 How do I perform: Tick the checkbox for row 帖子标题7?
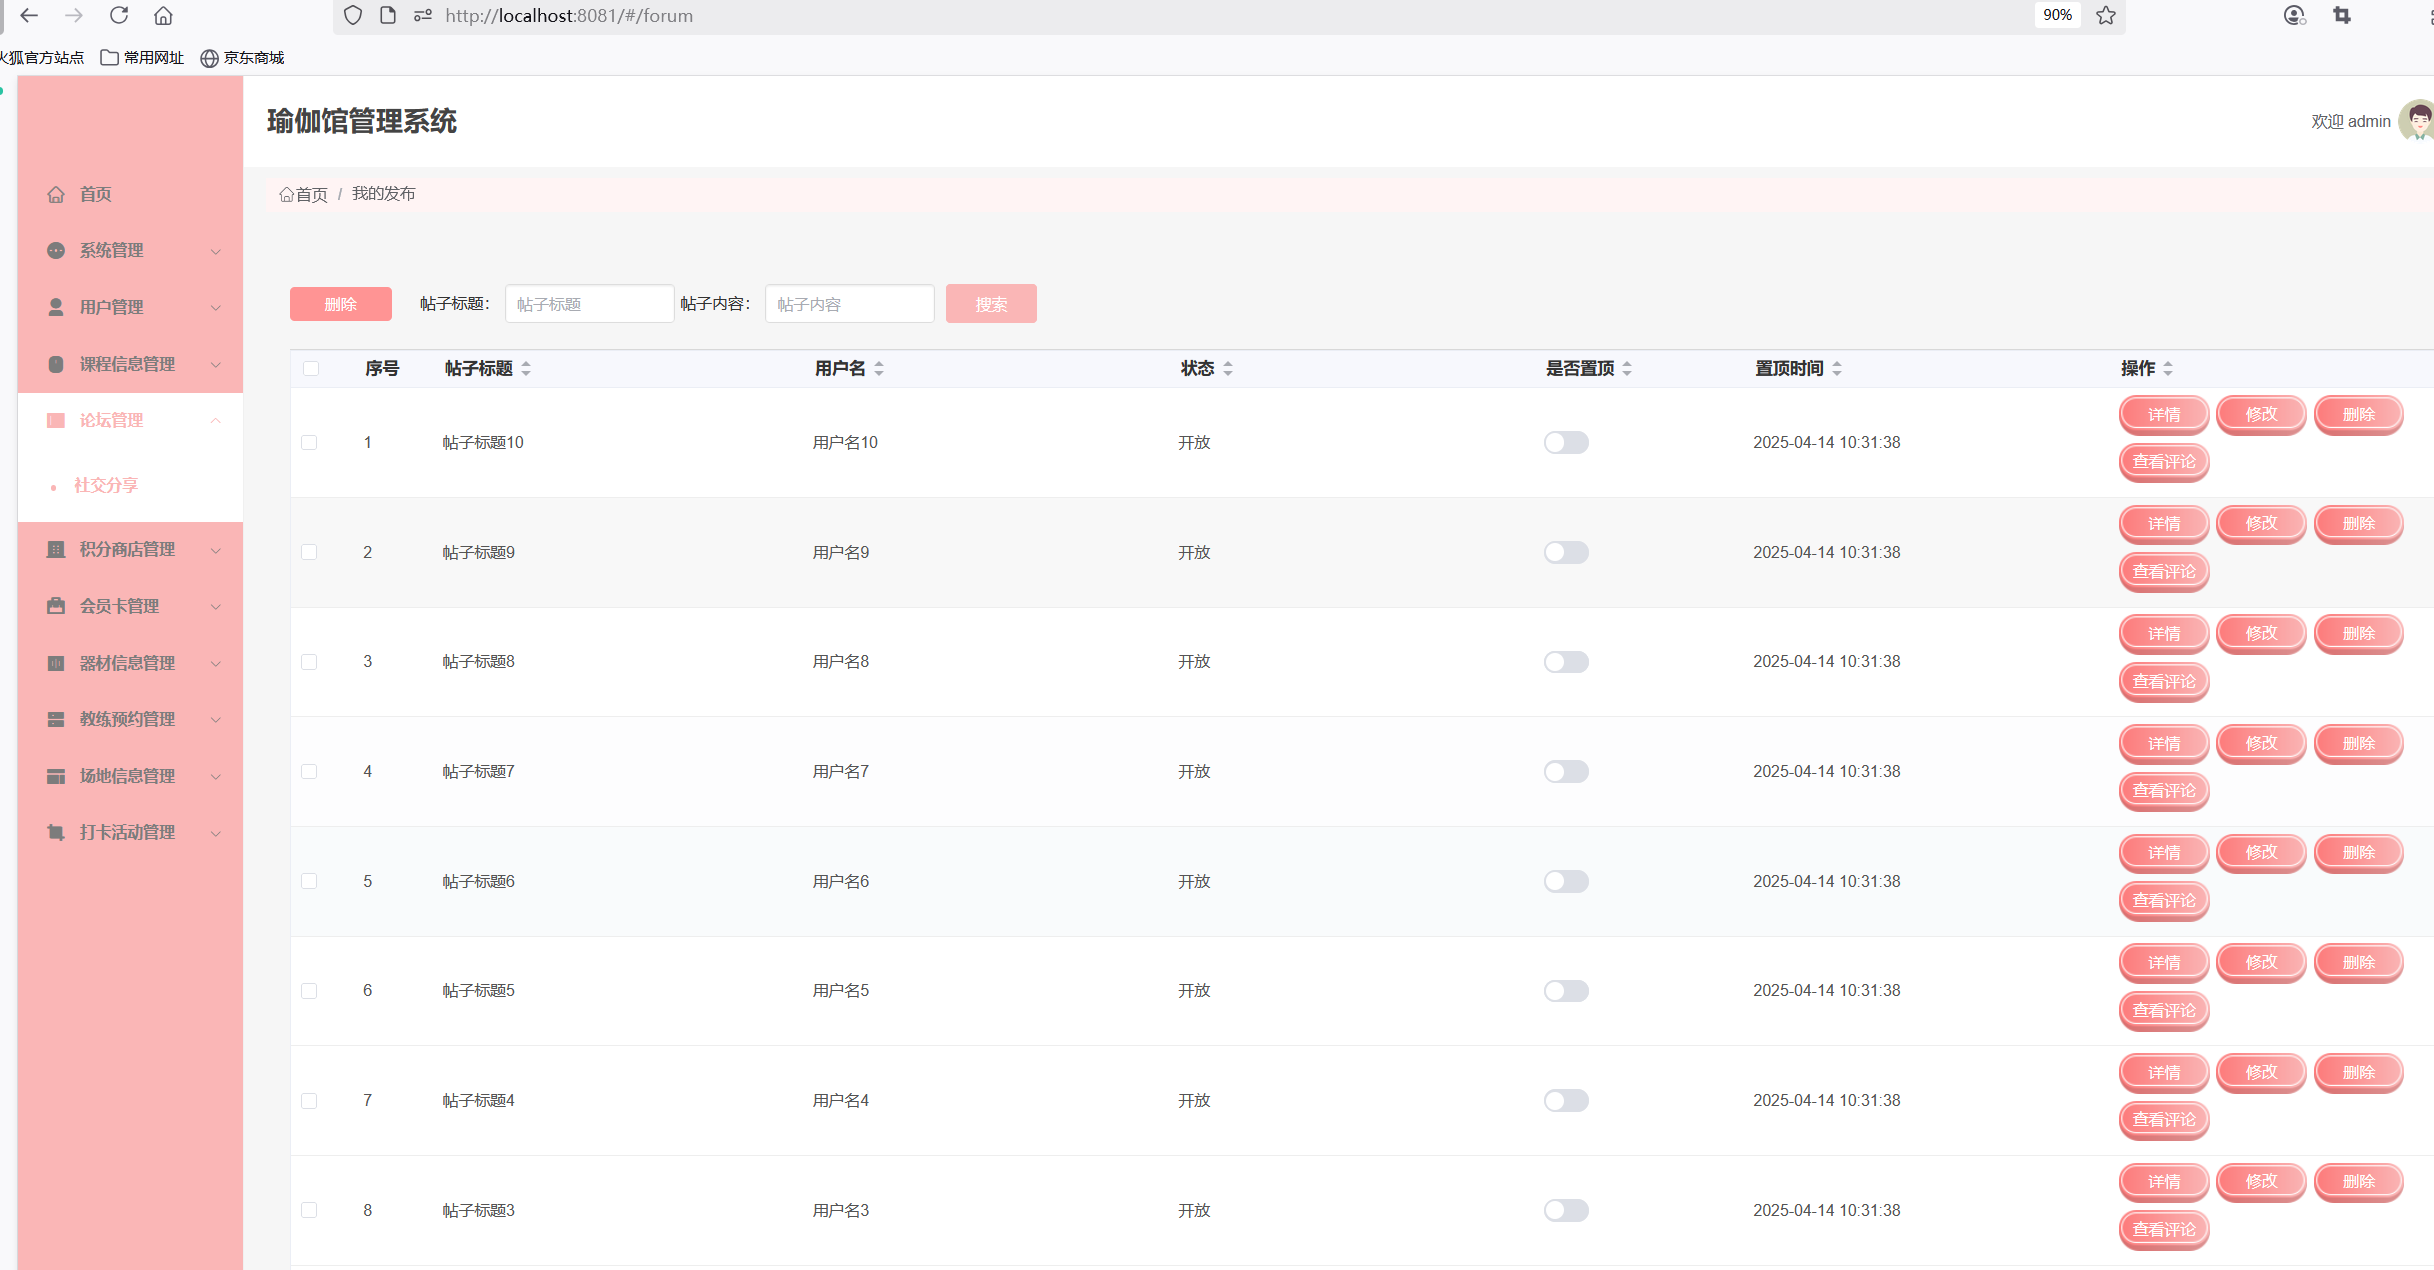(309, 772)
